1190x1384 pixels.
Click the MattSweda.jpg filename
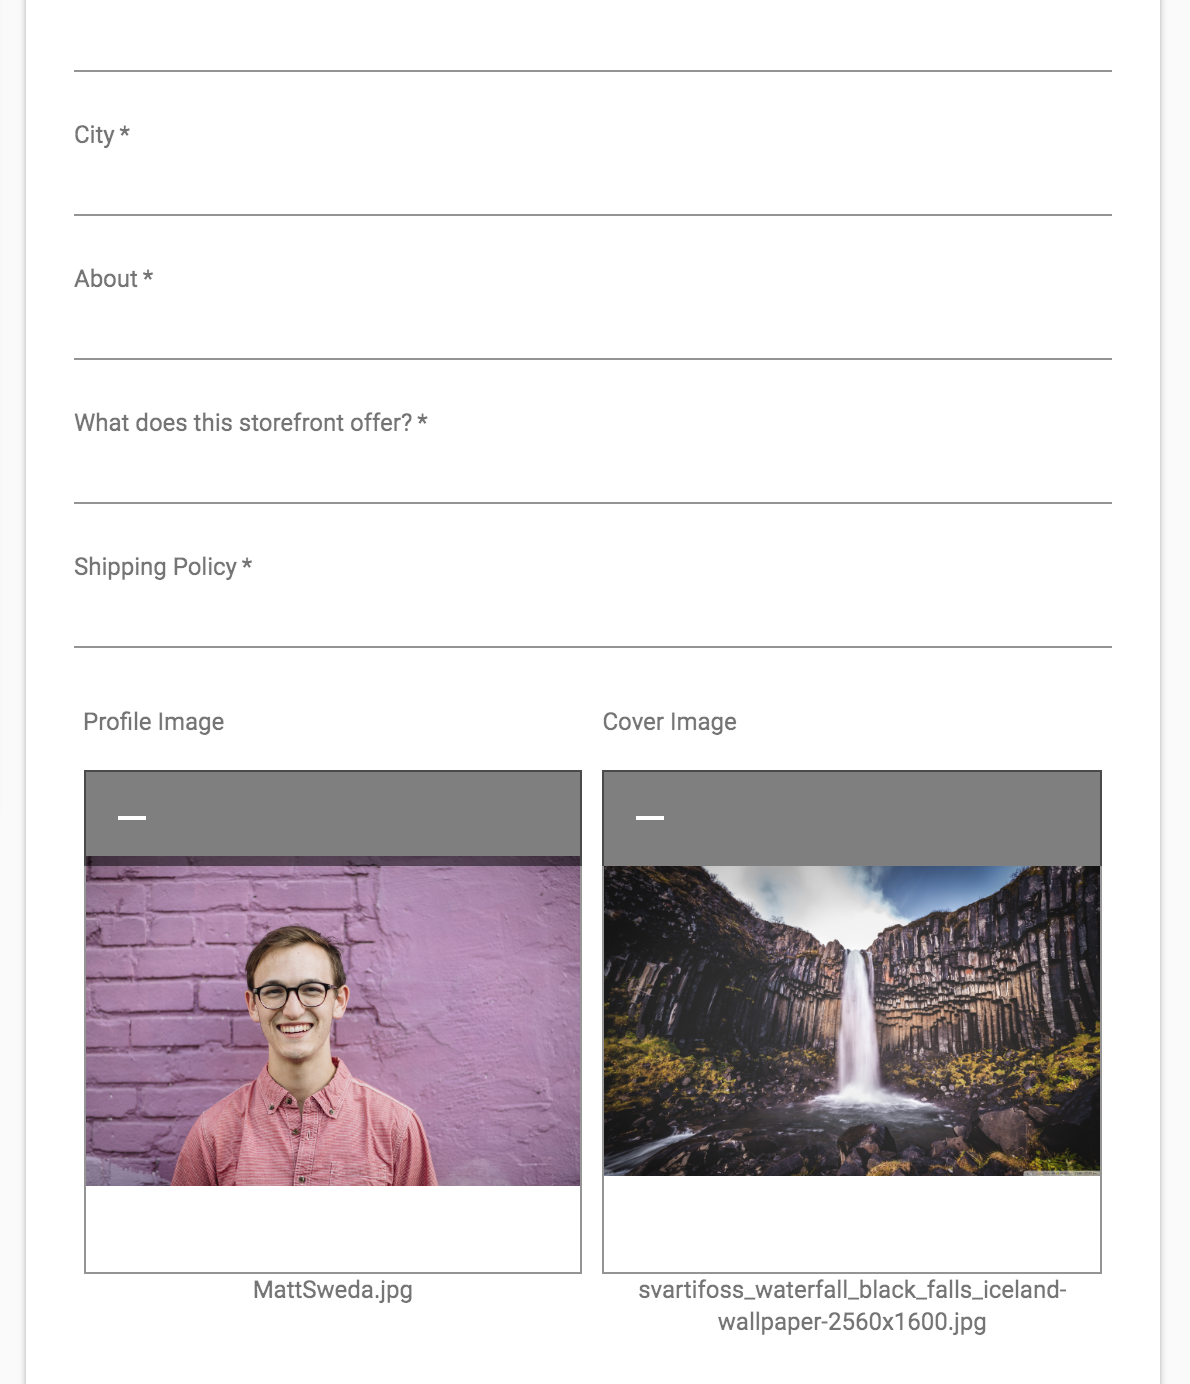pos(333,1290)
